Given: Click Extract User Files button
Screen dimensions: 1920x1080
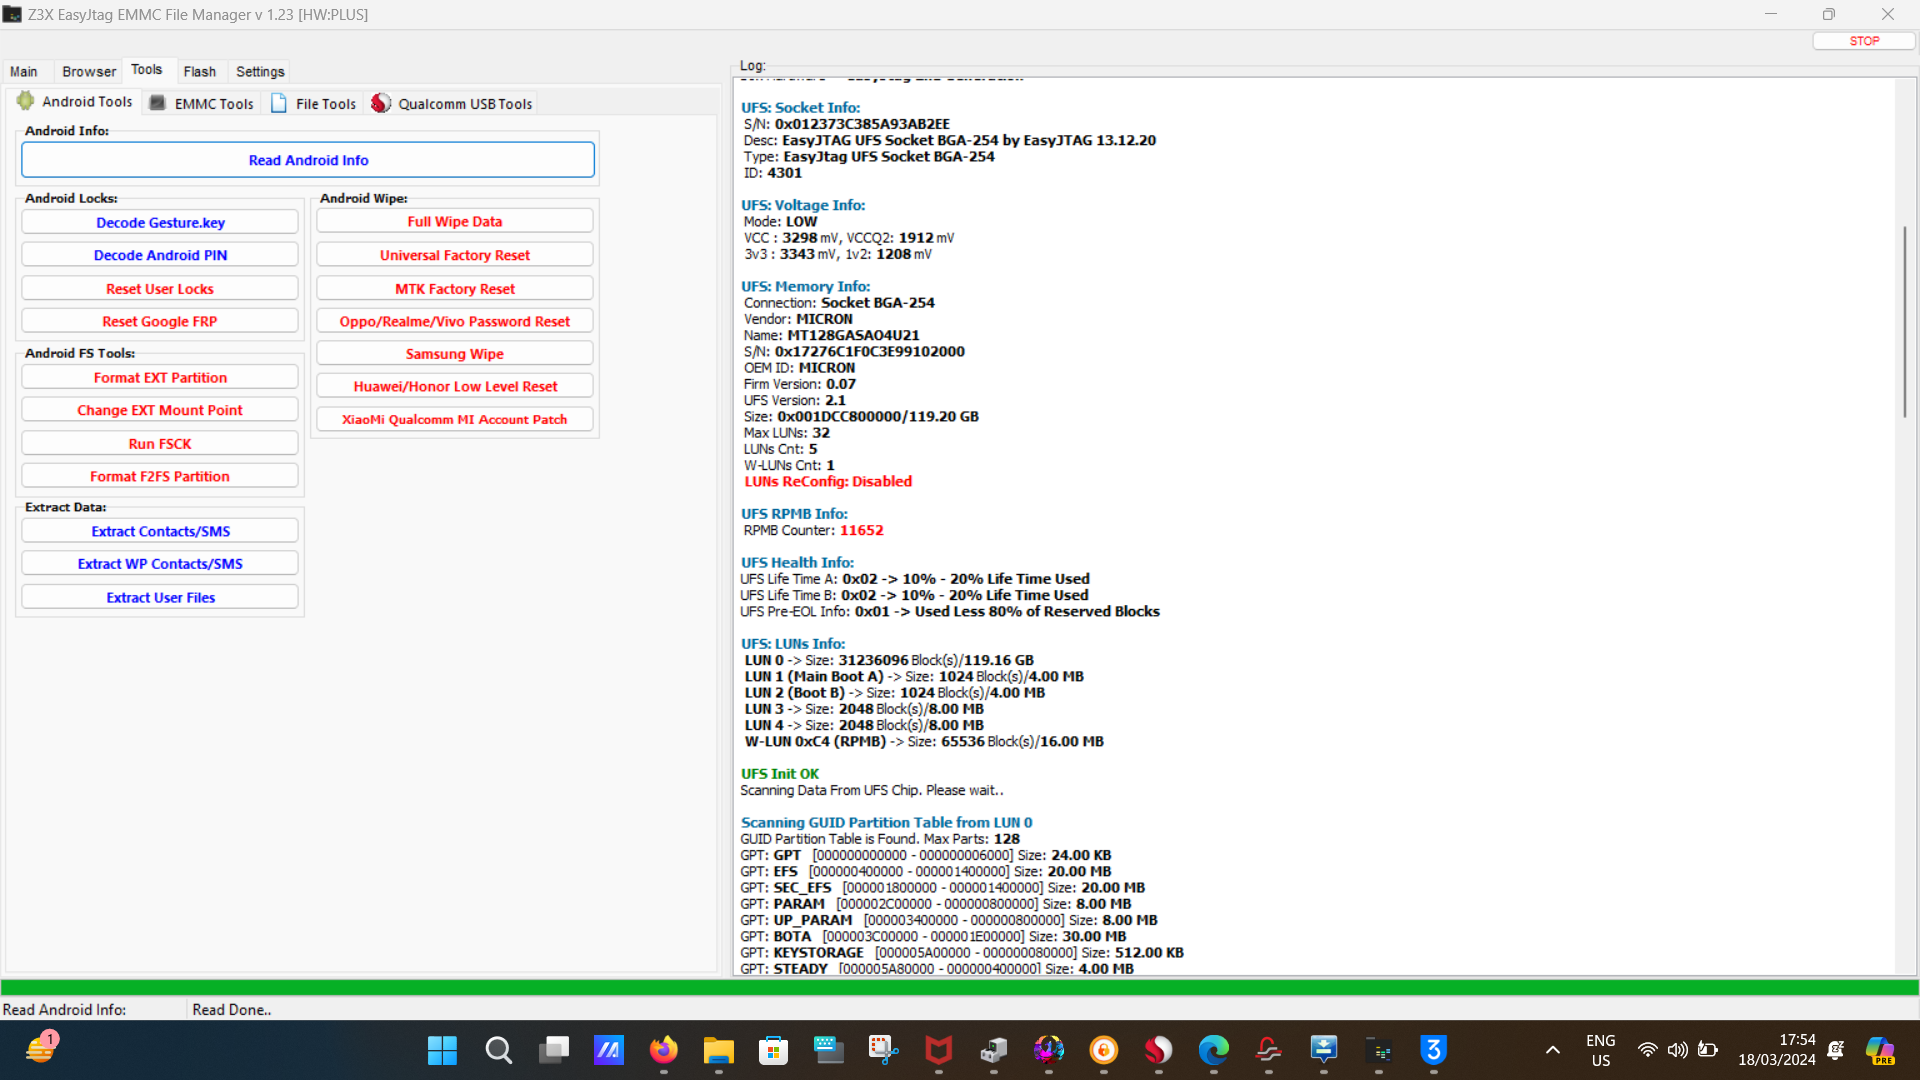Looking at the screenshot, I should [160, 597].
